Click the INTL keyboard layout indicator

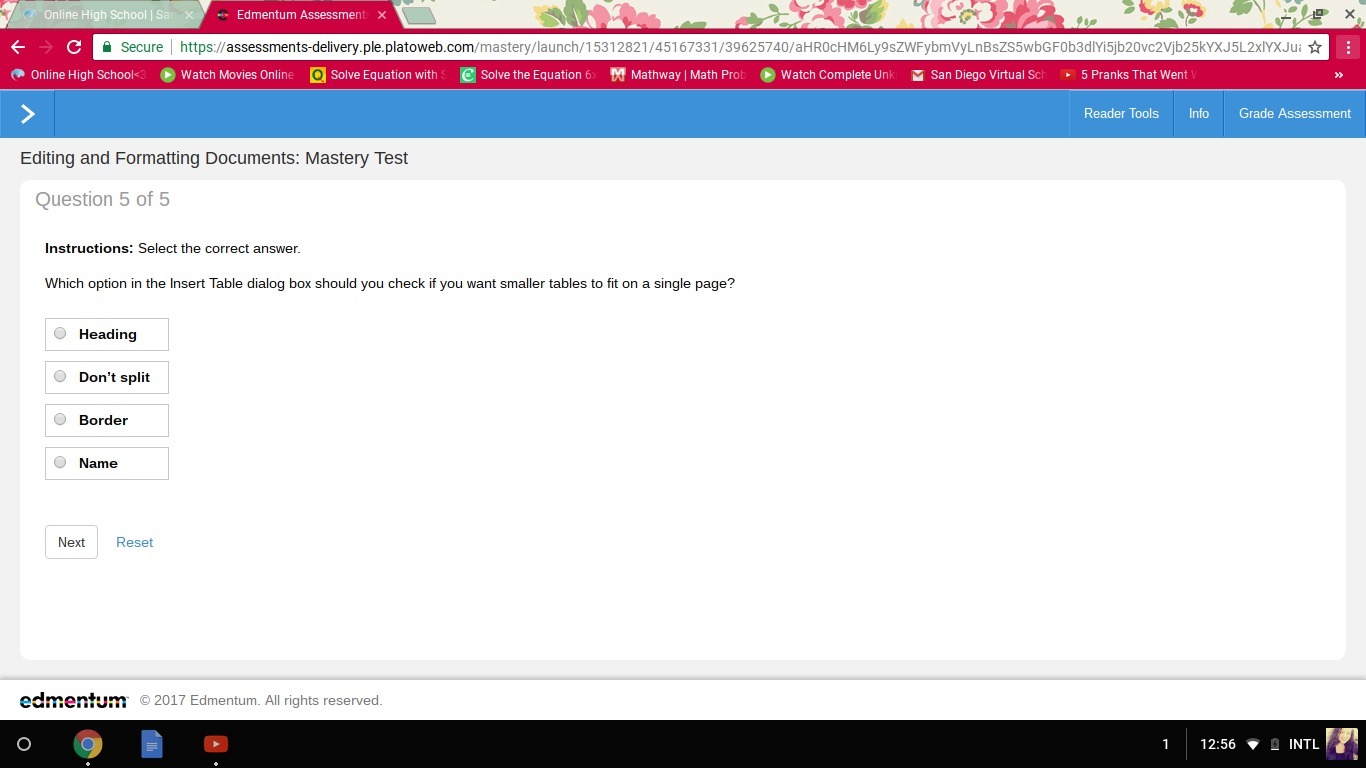click(x=1304, y=744)
